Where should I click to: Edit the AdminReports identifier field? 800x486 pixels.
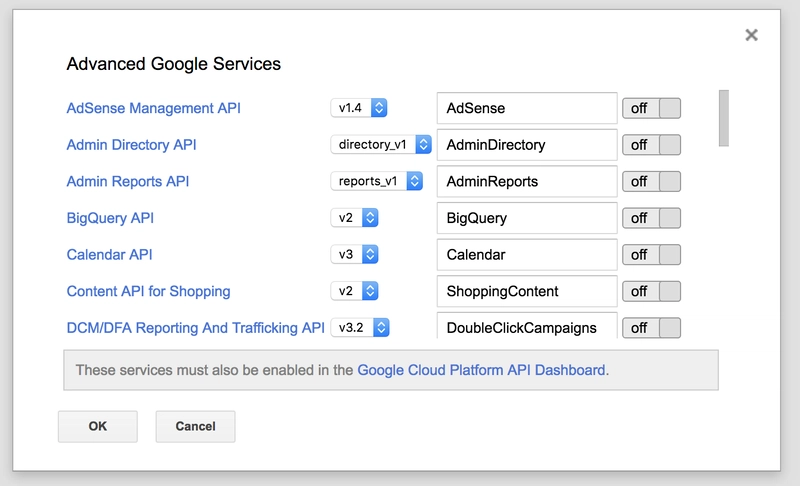point(527,182)
